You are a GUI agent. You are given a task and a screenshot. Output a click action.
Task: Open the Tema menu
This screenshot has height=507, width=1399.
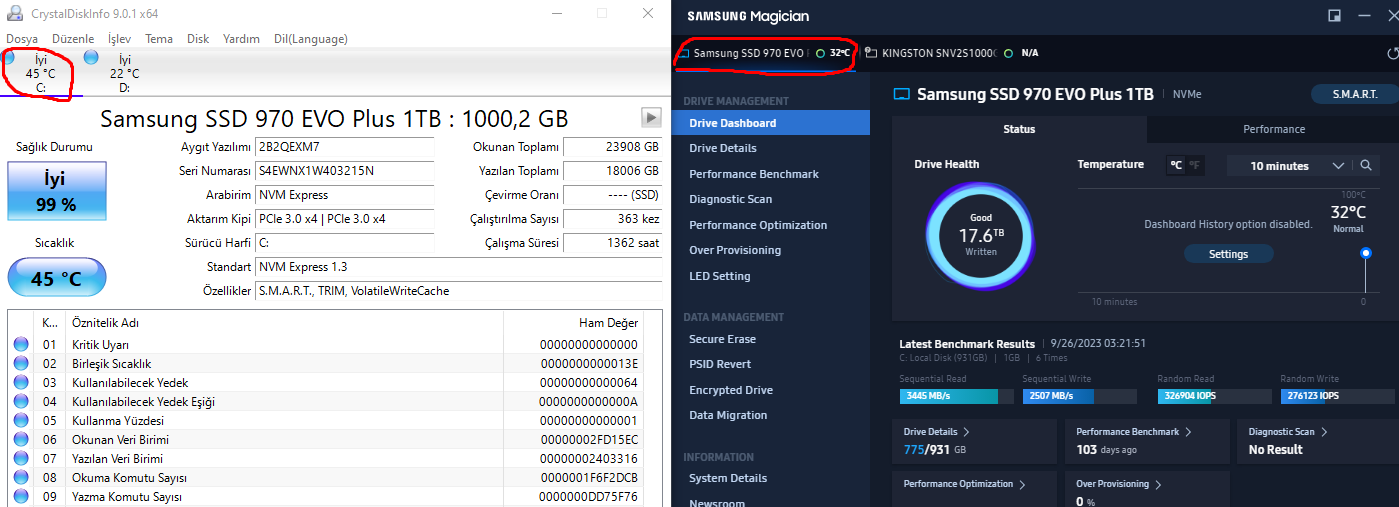(x=159, y=39)
